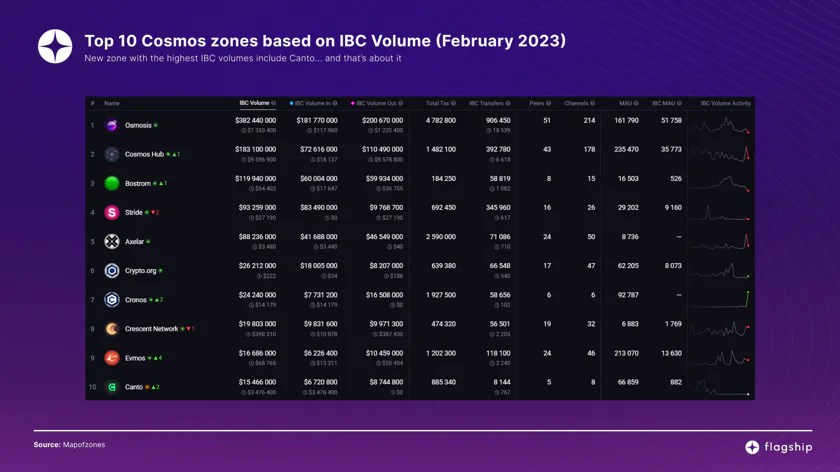The image size is (840, 472).
Task: Click the Canto IBC volume activity sparkline
Action: point(720,387)
